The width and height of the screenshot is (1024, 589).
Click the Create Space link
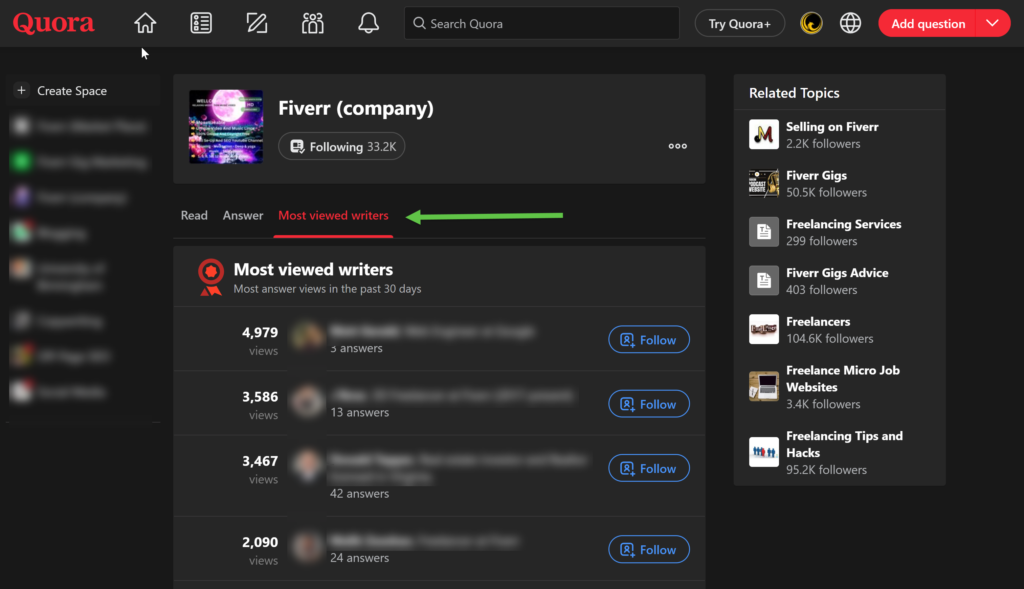[x=72, y=91]
